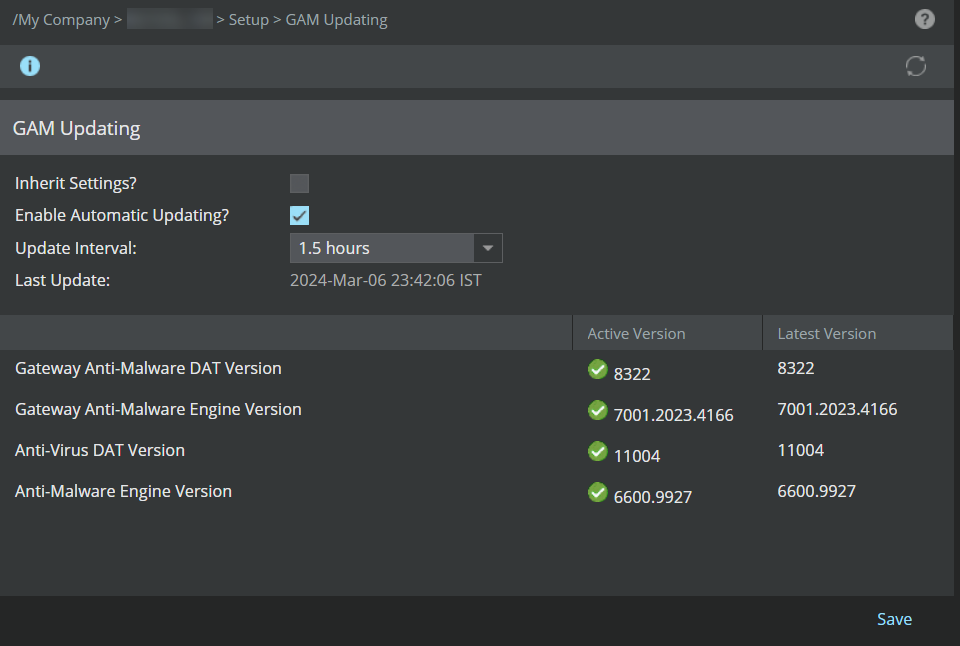Click the Inherit Settings? label
The image size is (960, 646).
(76, 183)
